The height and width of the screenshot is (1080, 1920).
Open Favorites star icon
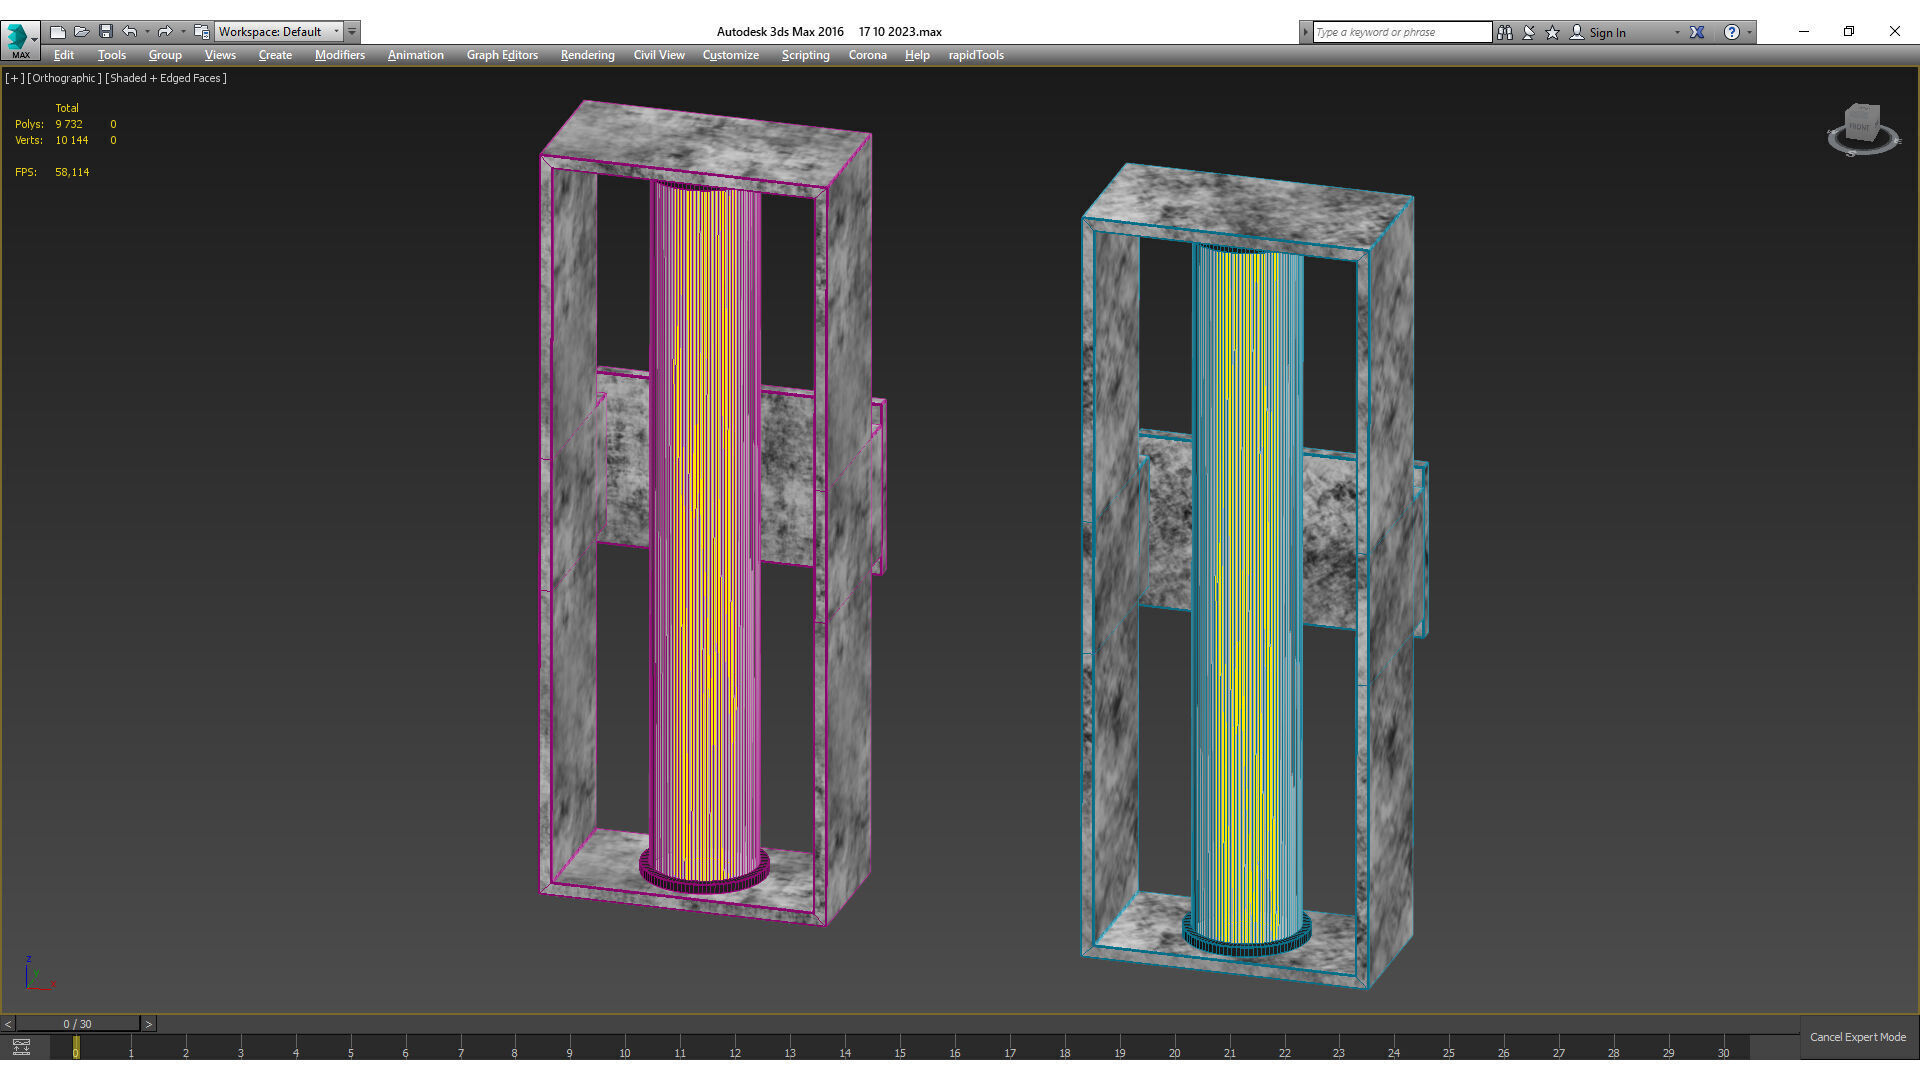coord(1553,32)
